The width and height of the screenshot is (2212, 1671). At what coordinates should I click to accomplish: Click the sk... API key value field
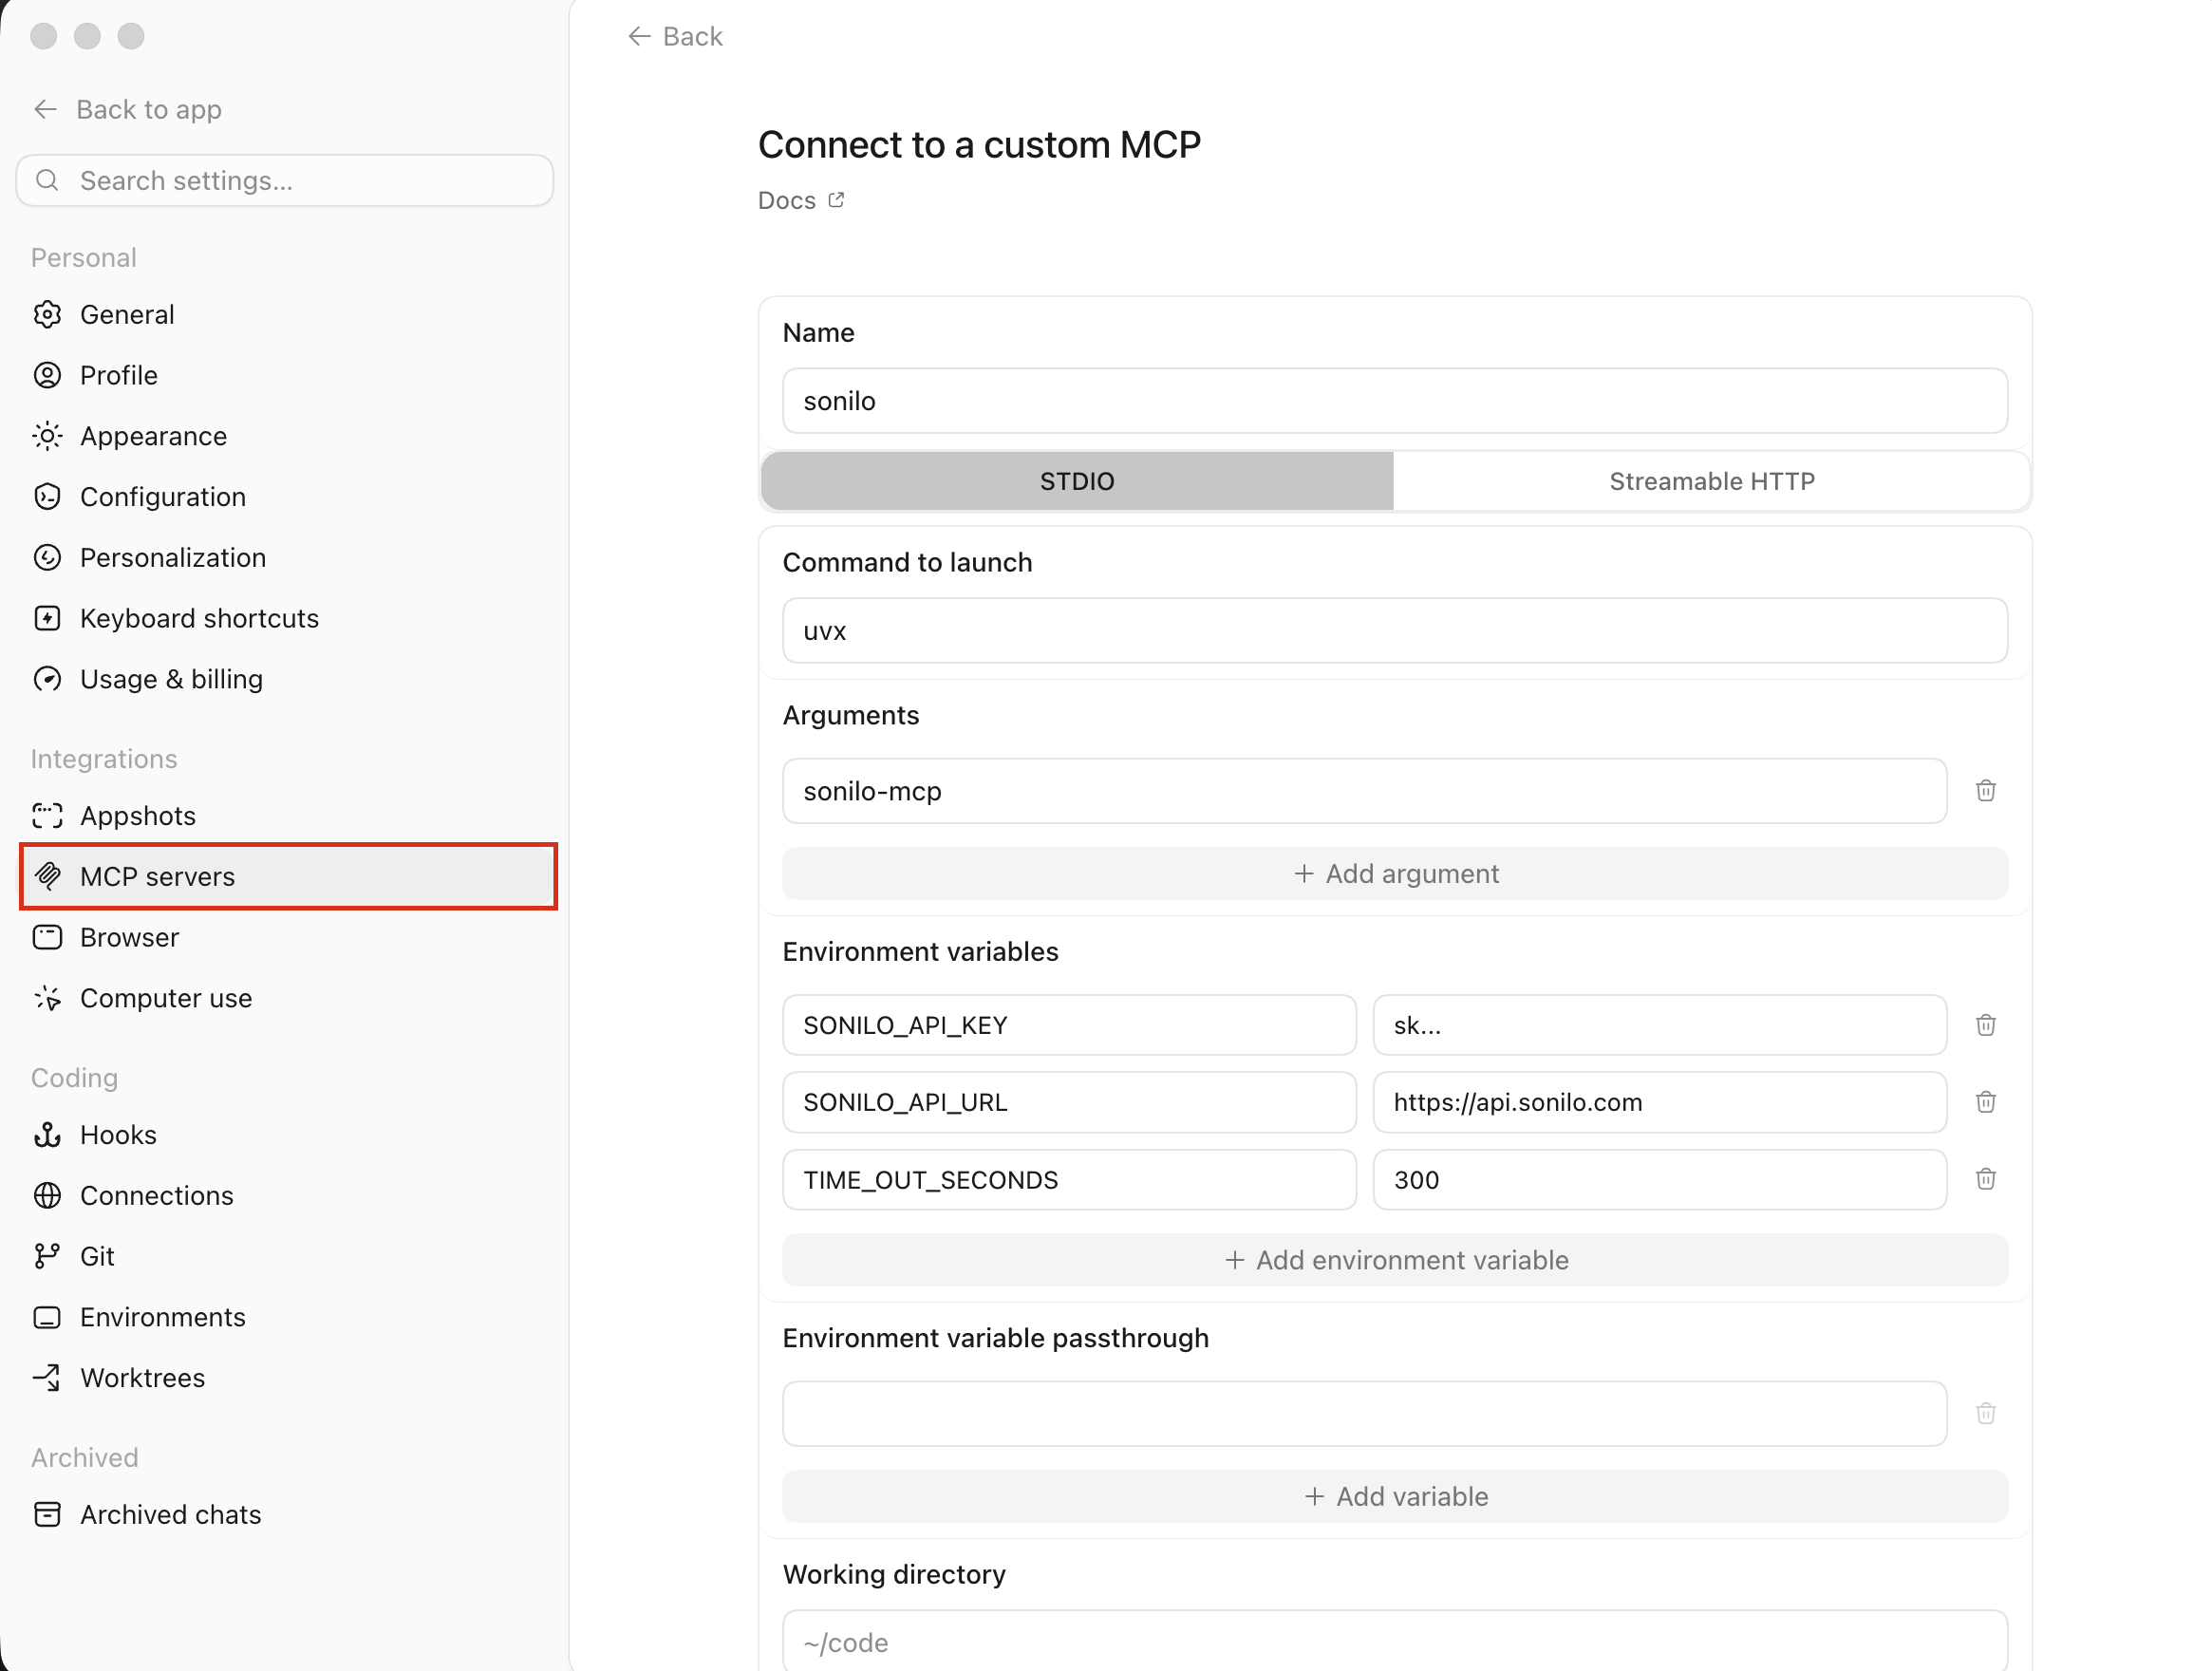pyautogui.click(x=1659, y=1025)
